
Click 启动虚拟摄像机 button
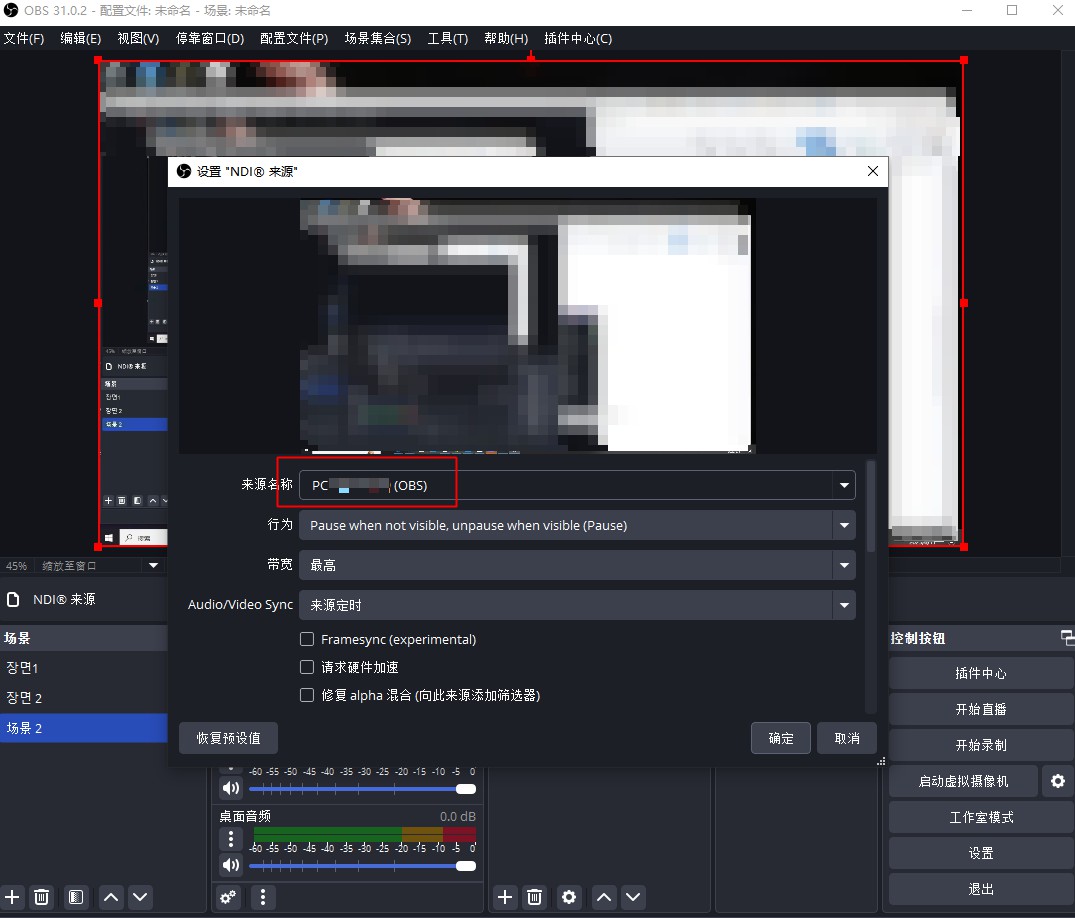(x=963, y=781)
